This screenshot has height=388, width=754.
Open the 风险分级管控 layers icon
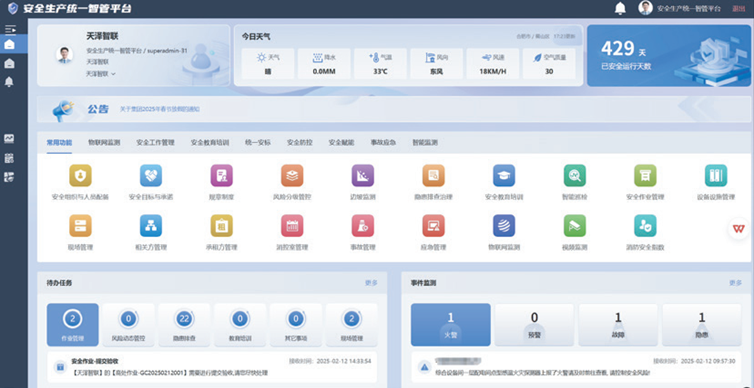pyautogui.click(x=292, y=175)
